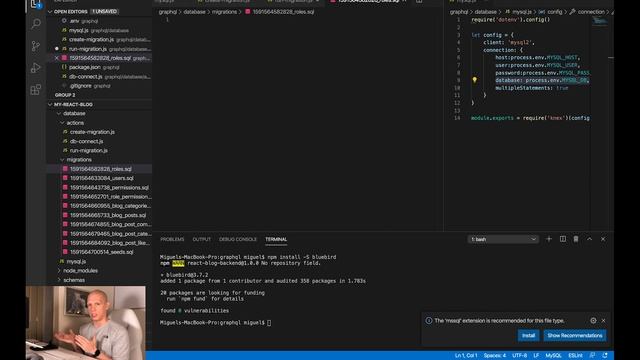Click migrations in roles.sql breadcrumb
Image resolution: width=640 pixels, height=360 pixels.
224,12
